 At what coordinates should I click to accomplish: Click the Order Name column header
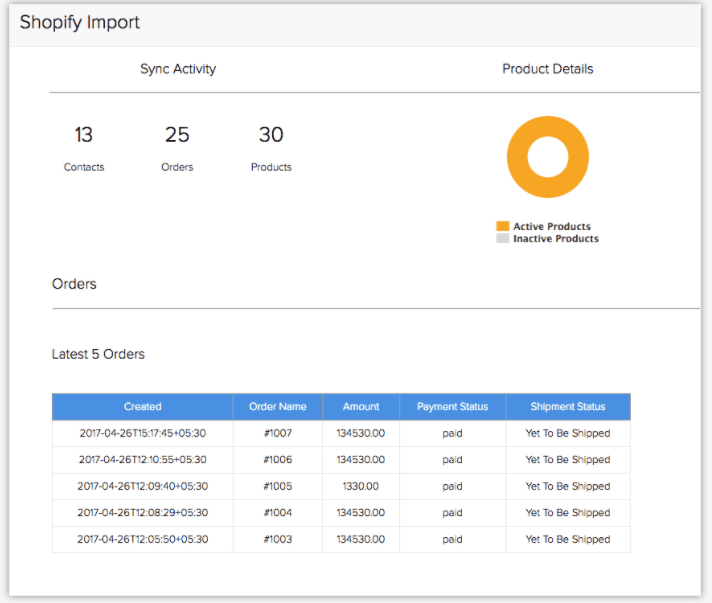tap(277, 406)
